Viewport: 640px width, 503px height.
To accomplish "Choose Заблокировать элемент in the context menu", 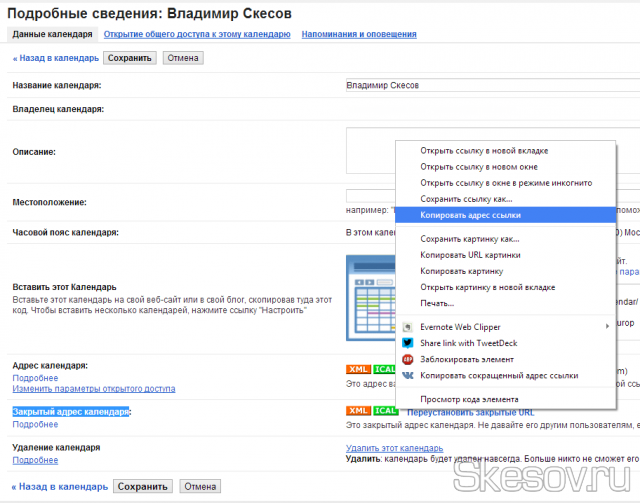I will (466, 359).
